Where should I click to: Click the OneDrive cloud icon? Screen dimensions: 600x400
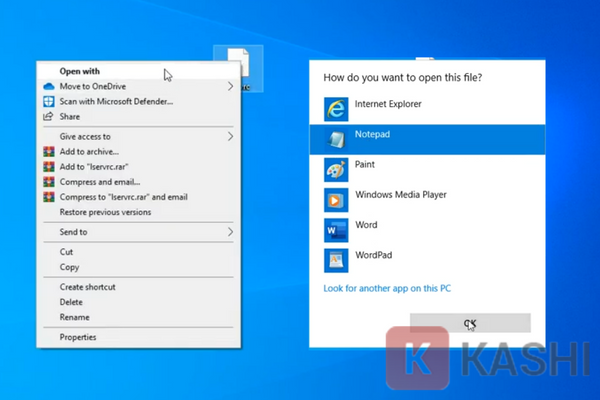pos(47,87)
